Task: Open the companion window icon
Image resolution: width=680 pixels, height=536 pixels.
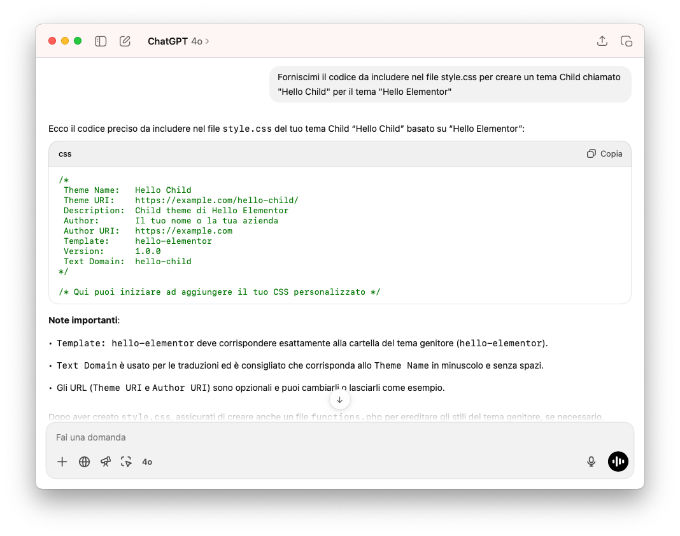Action: (x=626, y=41)
